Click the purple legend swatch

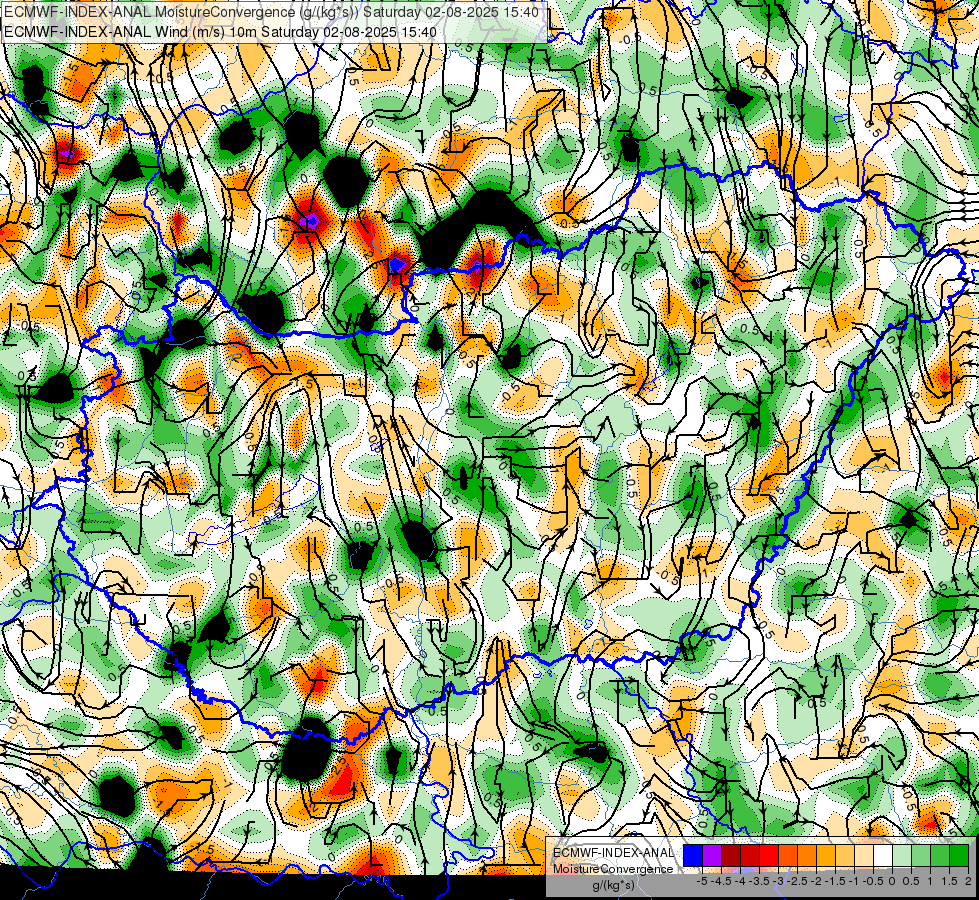tap(712, 855)
